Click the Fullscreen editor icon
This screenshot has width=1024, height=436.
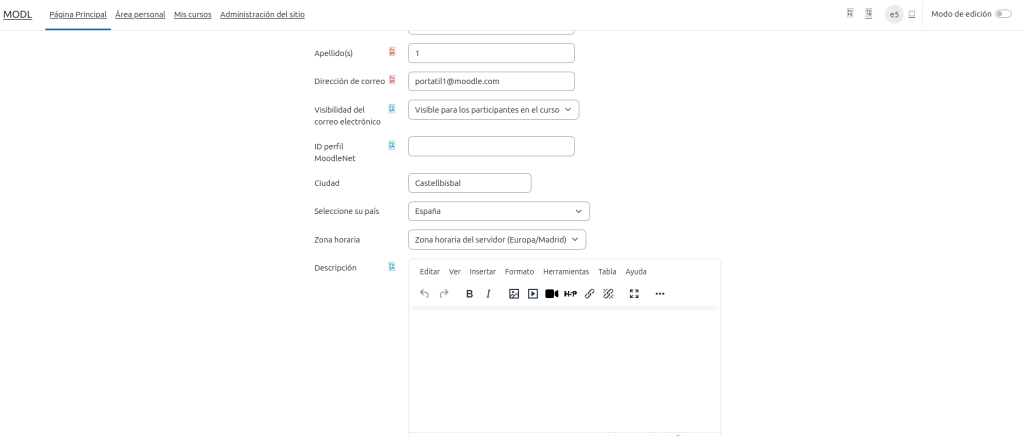634,294
